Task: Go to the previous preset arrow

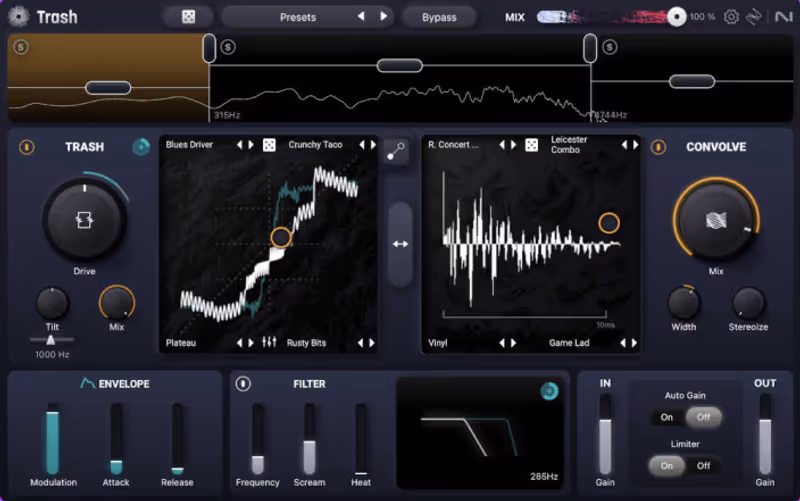Action: (361, 16)
